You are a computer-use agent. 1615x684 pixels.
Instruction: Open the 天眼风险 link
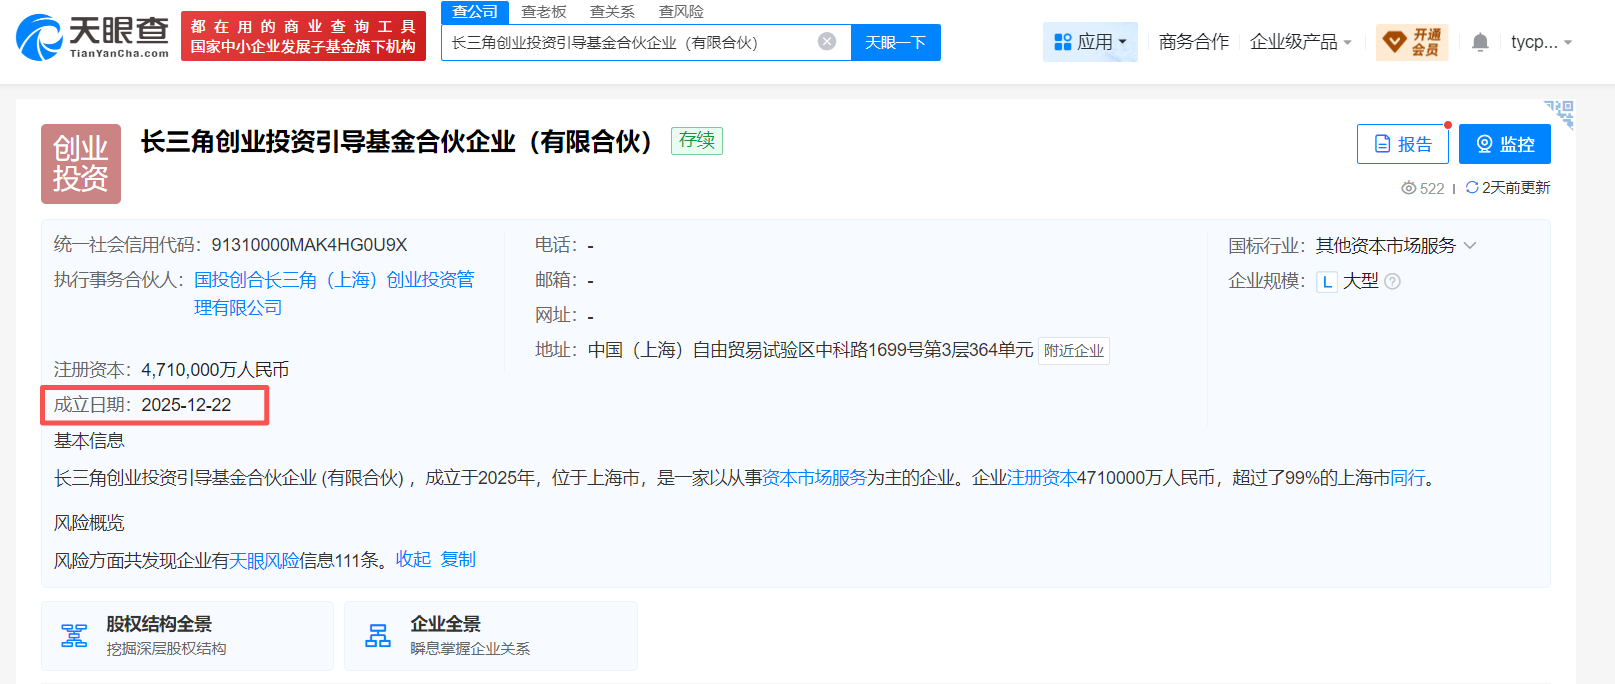(x=264, y=561)
